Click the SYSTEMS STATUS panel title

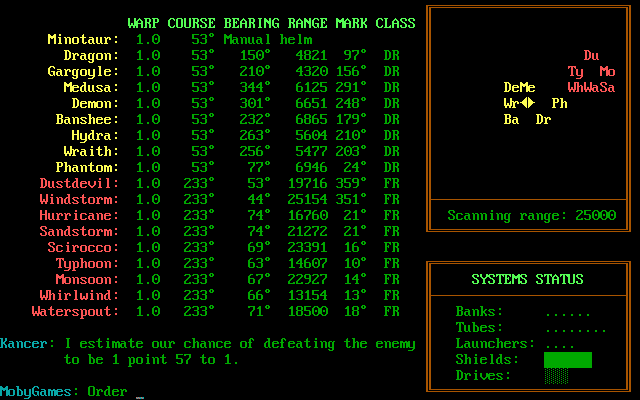pyautogui.click(x=527, y=280)
